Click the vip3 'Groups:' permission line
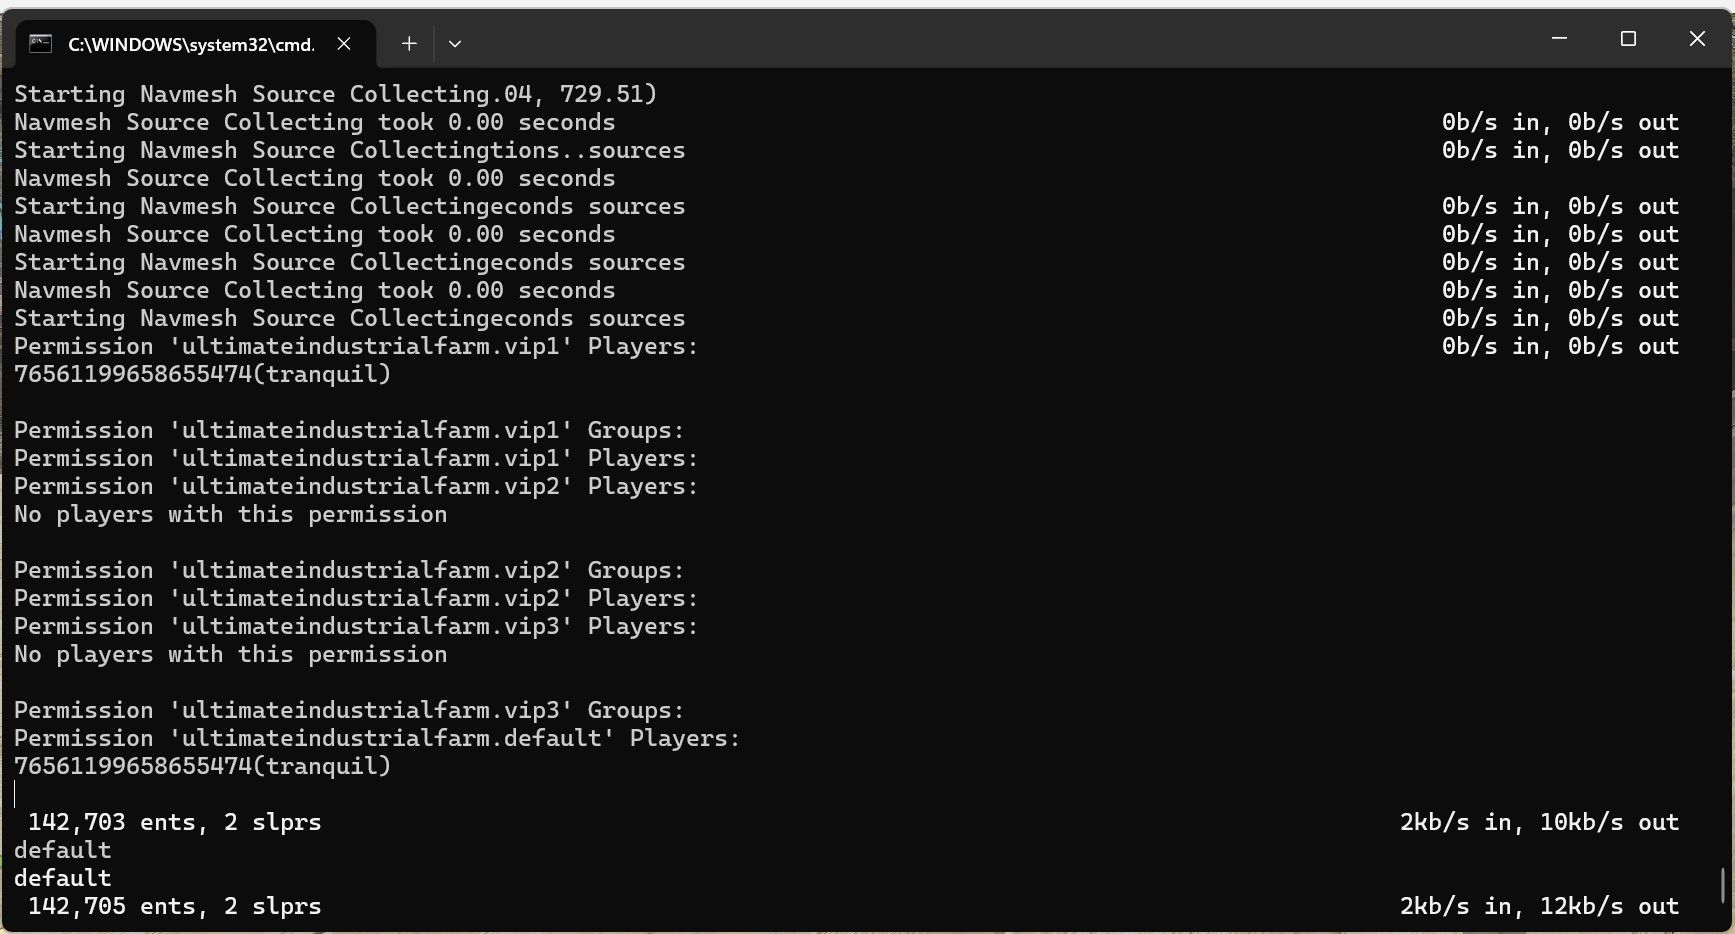The image size is (1735, 934). pos(349,710)
